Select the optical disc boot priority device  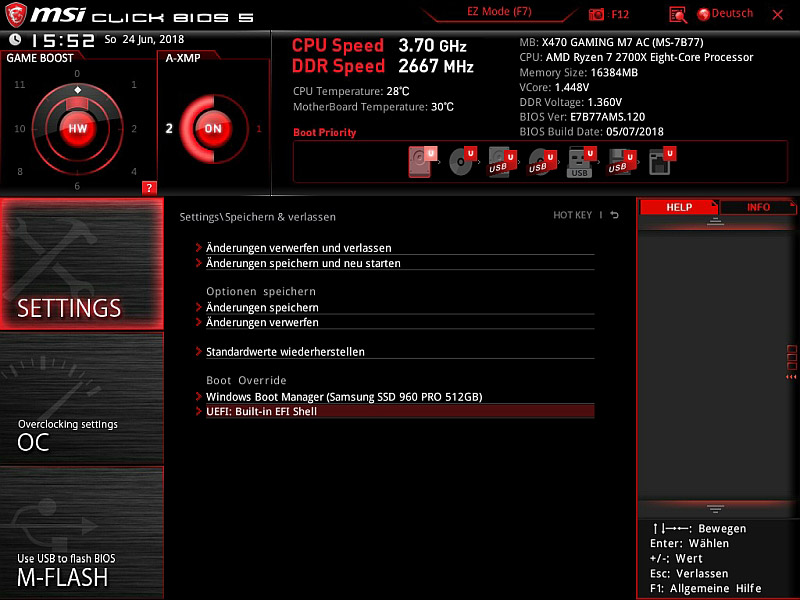[462, 162]
